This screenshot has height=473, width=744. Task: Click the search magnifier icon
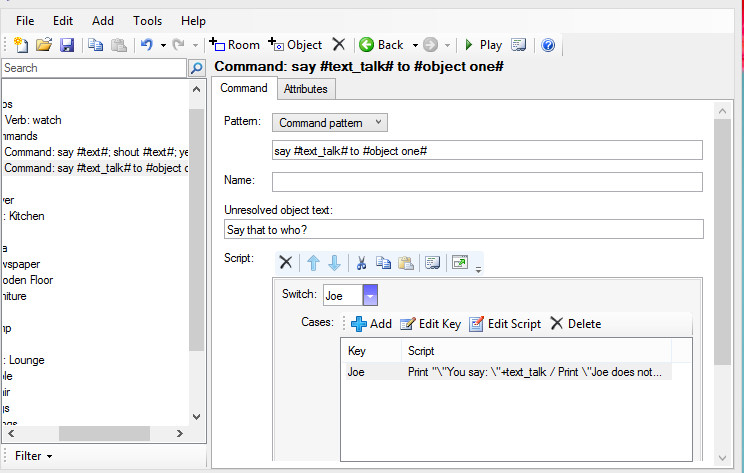(x=197, y=68)
